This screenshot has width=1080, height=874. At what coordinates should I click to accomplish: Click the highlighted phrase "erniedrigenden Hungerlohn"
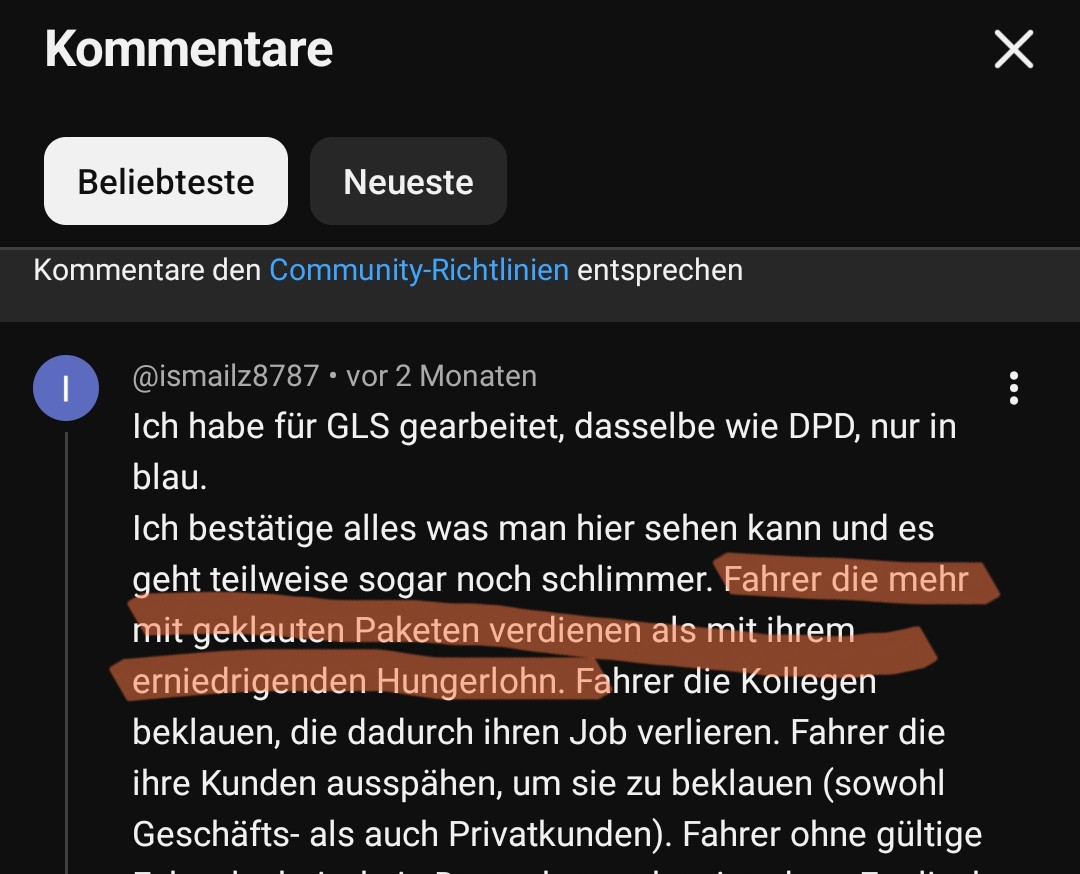point(348,681)
